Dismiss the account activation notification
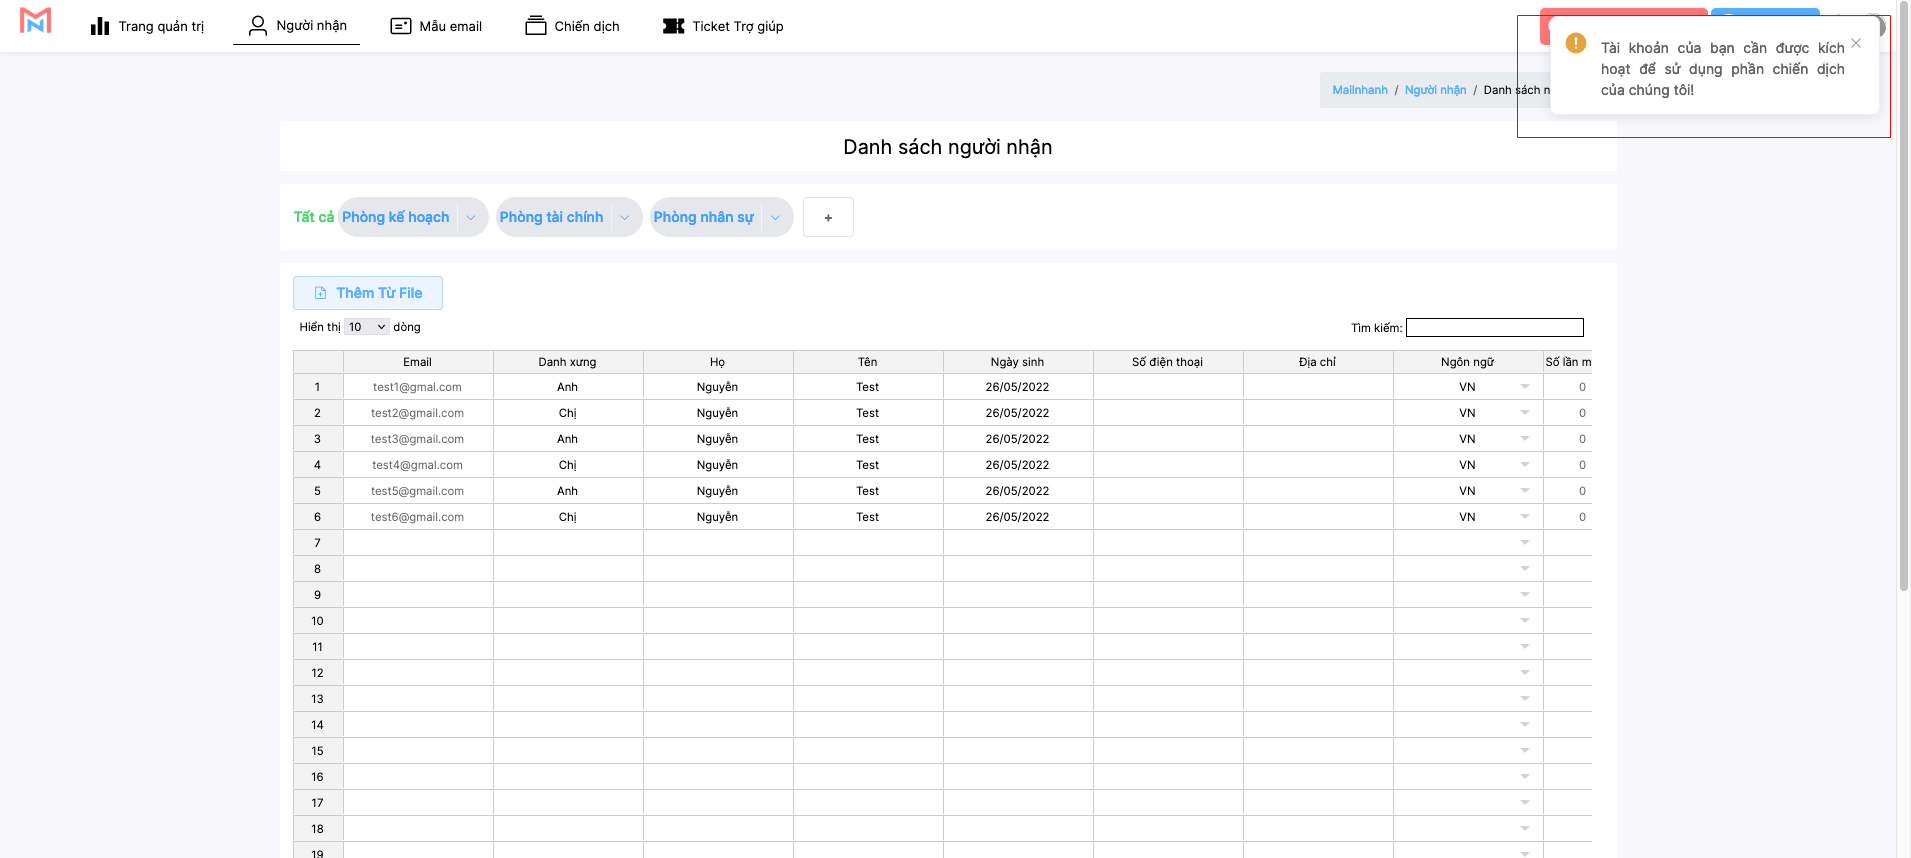The height and width of the screenshot is (858, 1911). click(x=1856, y=43)
